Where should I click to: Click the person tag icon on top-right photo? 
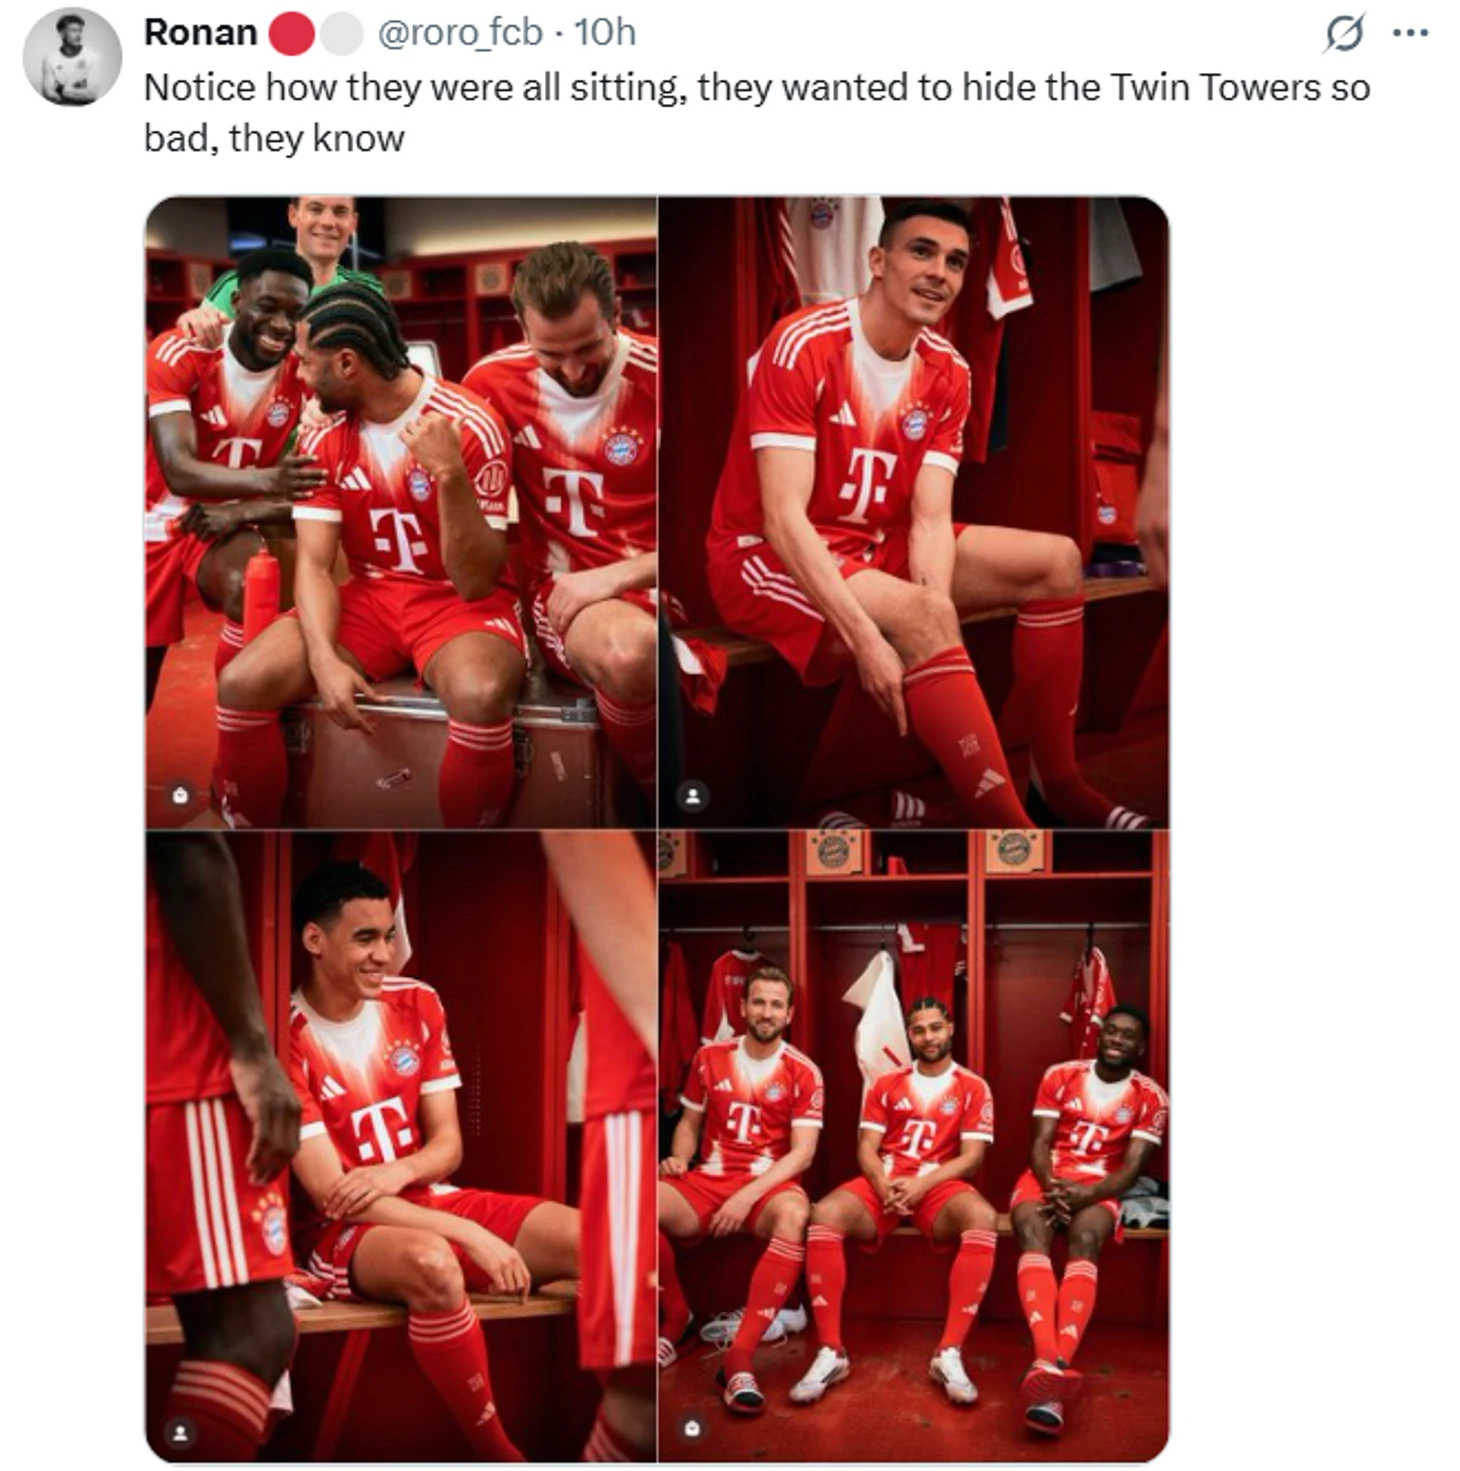point(692,795)
